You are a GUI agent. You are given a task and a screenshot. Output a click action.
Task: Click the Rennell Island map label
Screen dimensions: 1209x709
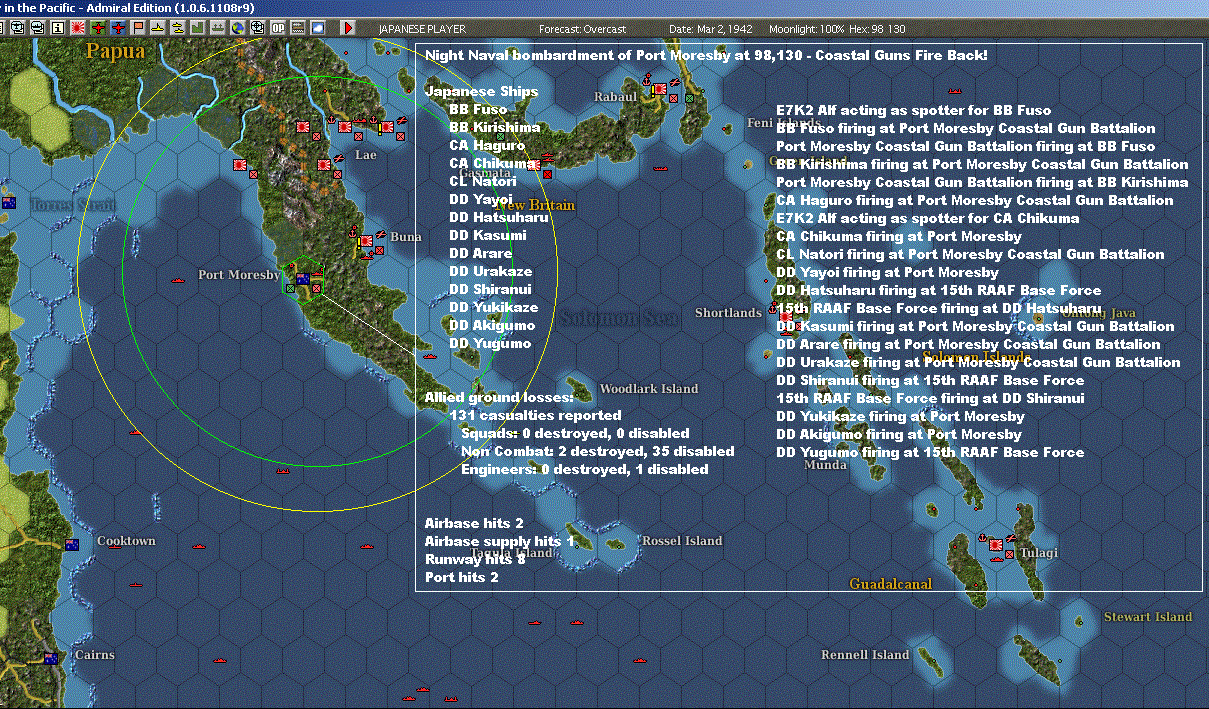865,655
